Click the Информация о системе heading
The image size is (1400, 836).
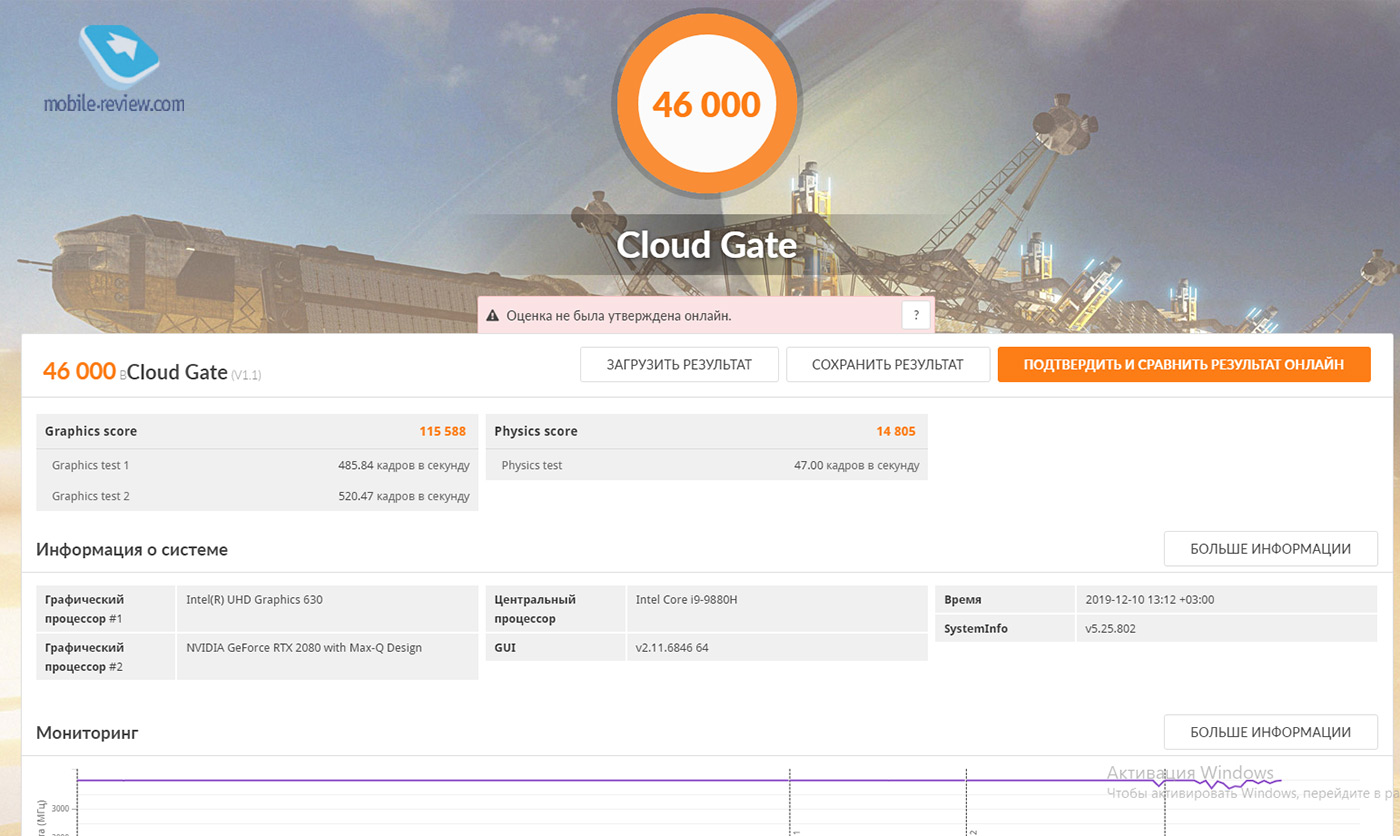(x=132, y=549)
